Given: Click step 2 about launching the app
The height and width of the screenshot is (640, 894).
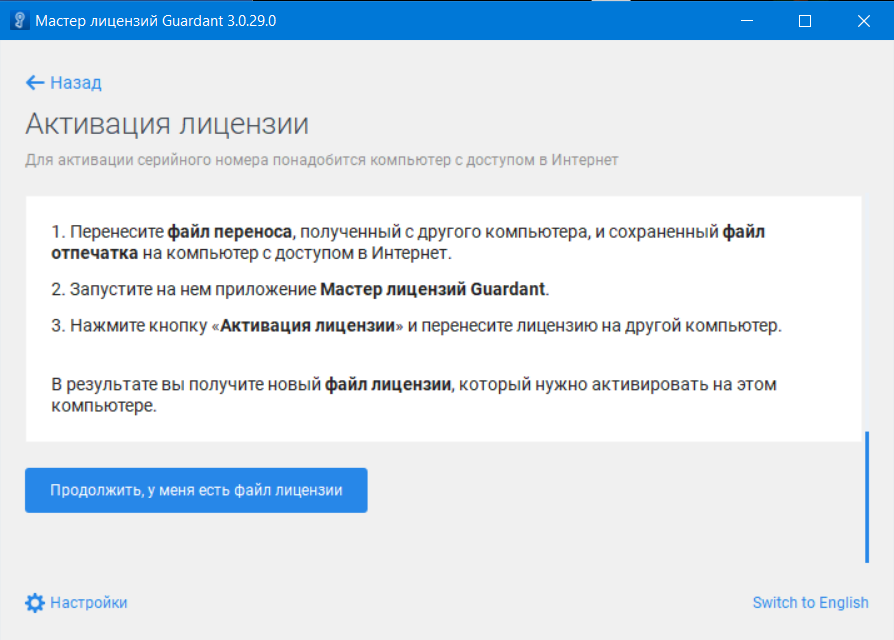Looking at the screenshot, I should [300, 290].
